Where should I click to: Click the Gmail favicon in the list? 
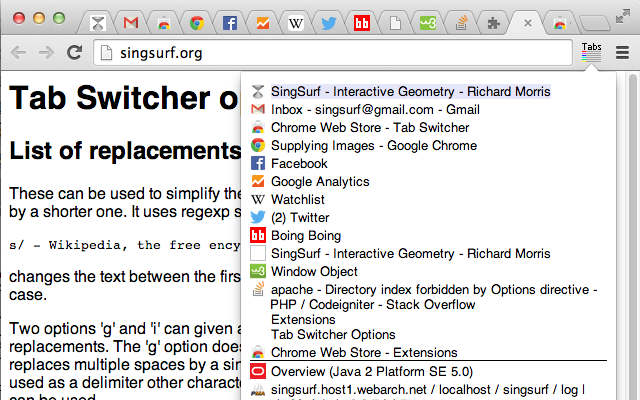[x=258, y=109]
